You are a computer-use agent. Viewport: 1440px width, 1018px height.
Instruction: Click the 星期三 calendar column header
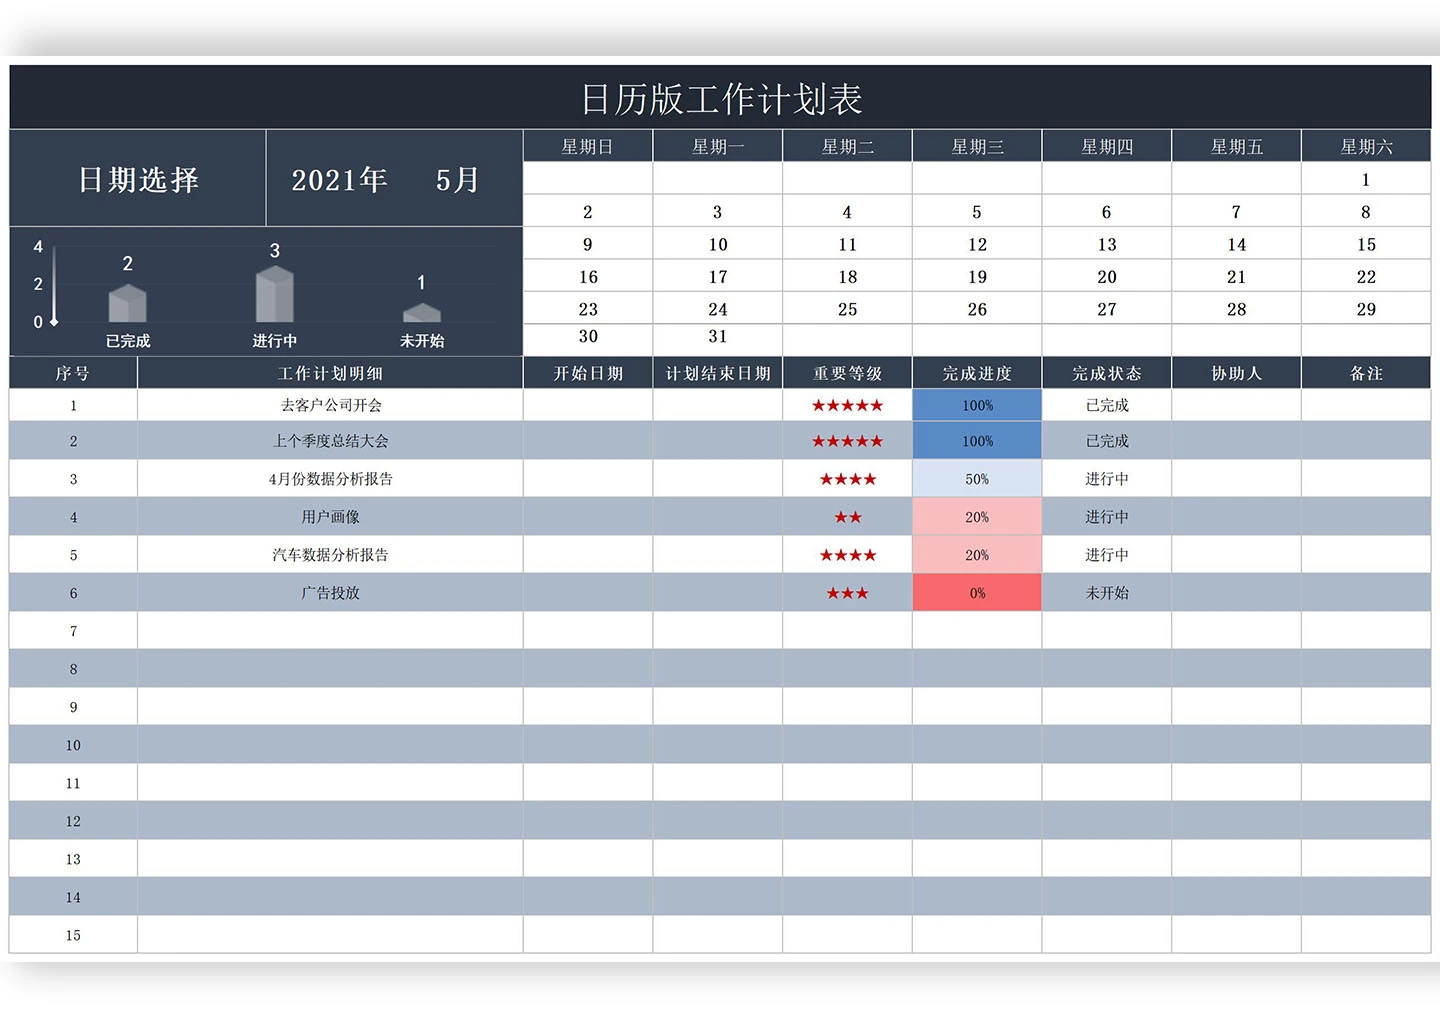pyautogui.click(x=977, y=147)
